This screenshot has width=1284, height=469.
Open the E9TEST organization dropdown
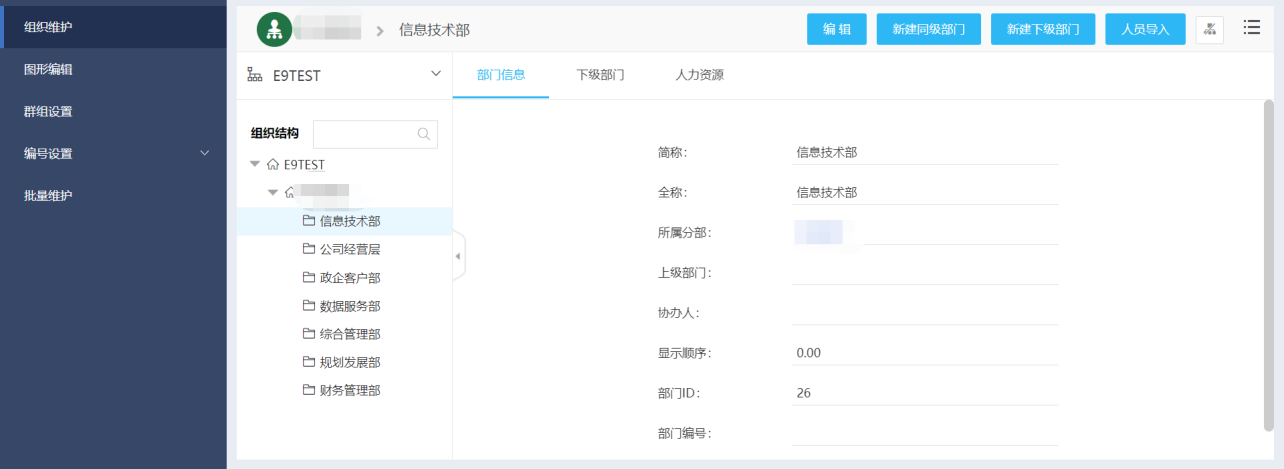tap(435, 74)
